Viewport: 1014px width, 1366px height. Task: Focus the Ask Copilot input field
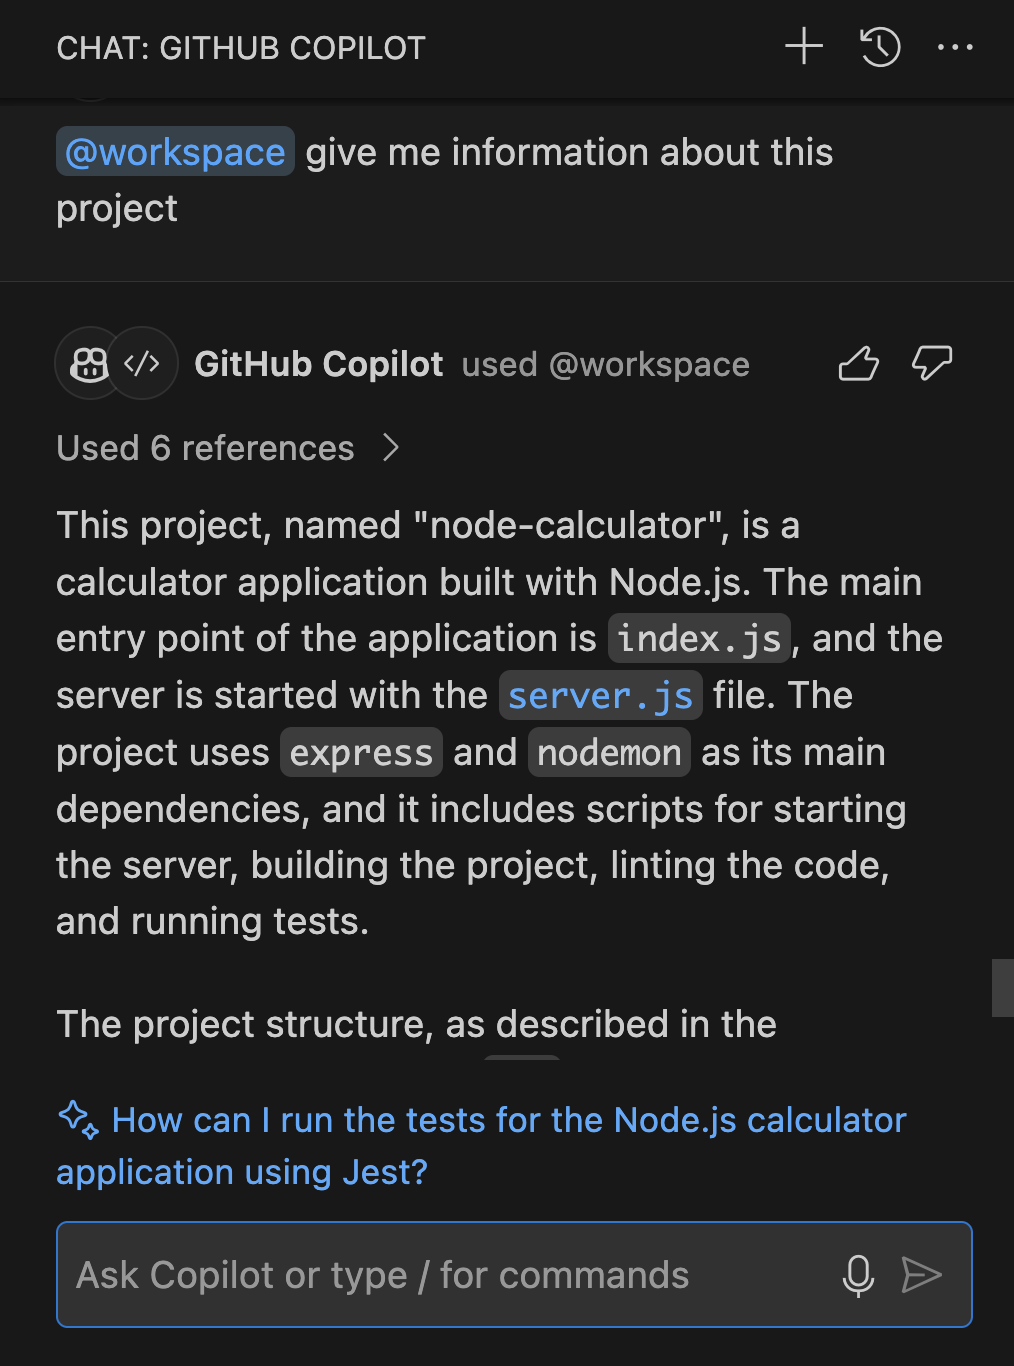tap(440, 1275)
